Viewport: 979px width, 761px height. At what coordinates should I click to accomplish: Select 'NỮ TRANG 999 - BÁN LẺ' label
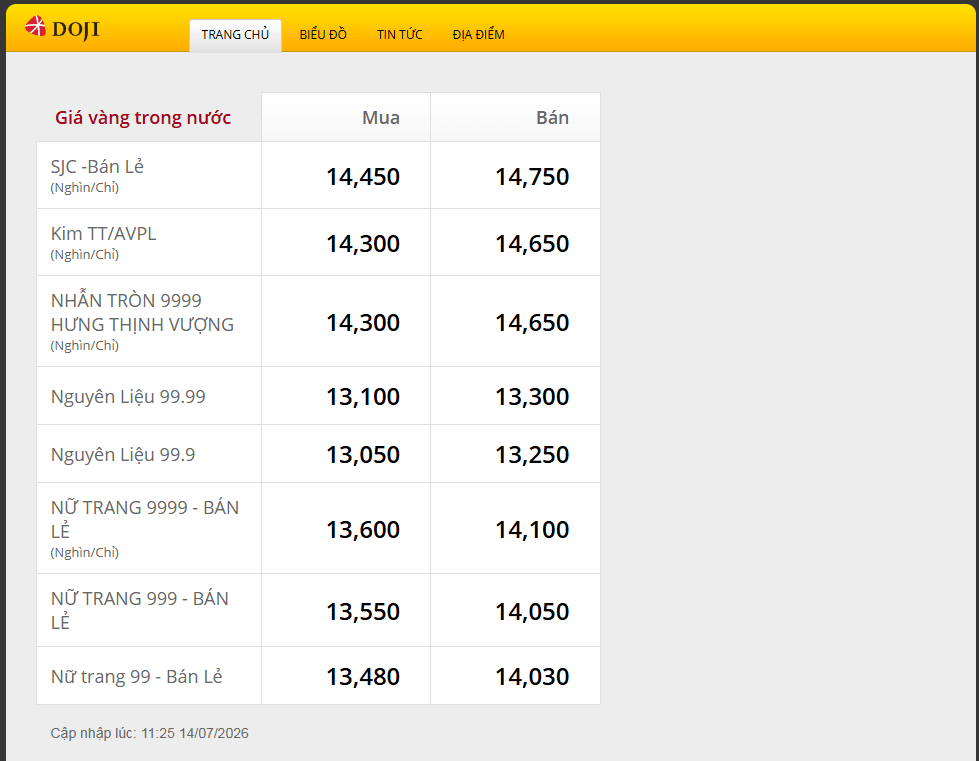coord(140,610)
